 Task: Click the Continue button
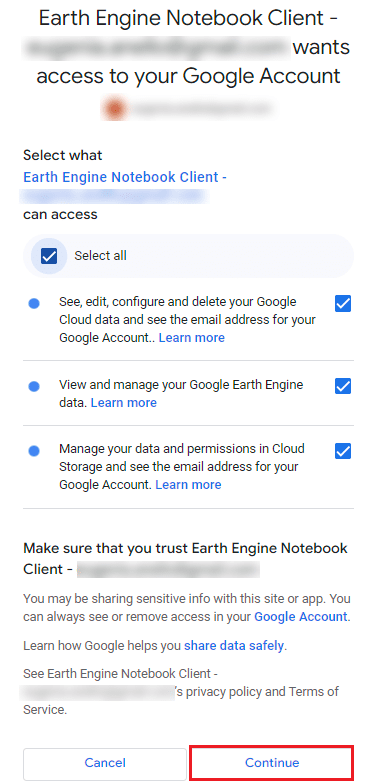pyautogui.click(x=272, y=762)
